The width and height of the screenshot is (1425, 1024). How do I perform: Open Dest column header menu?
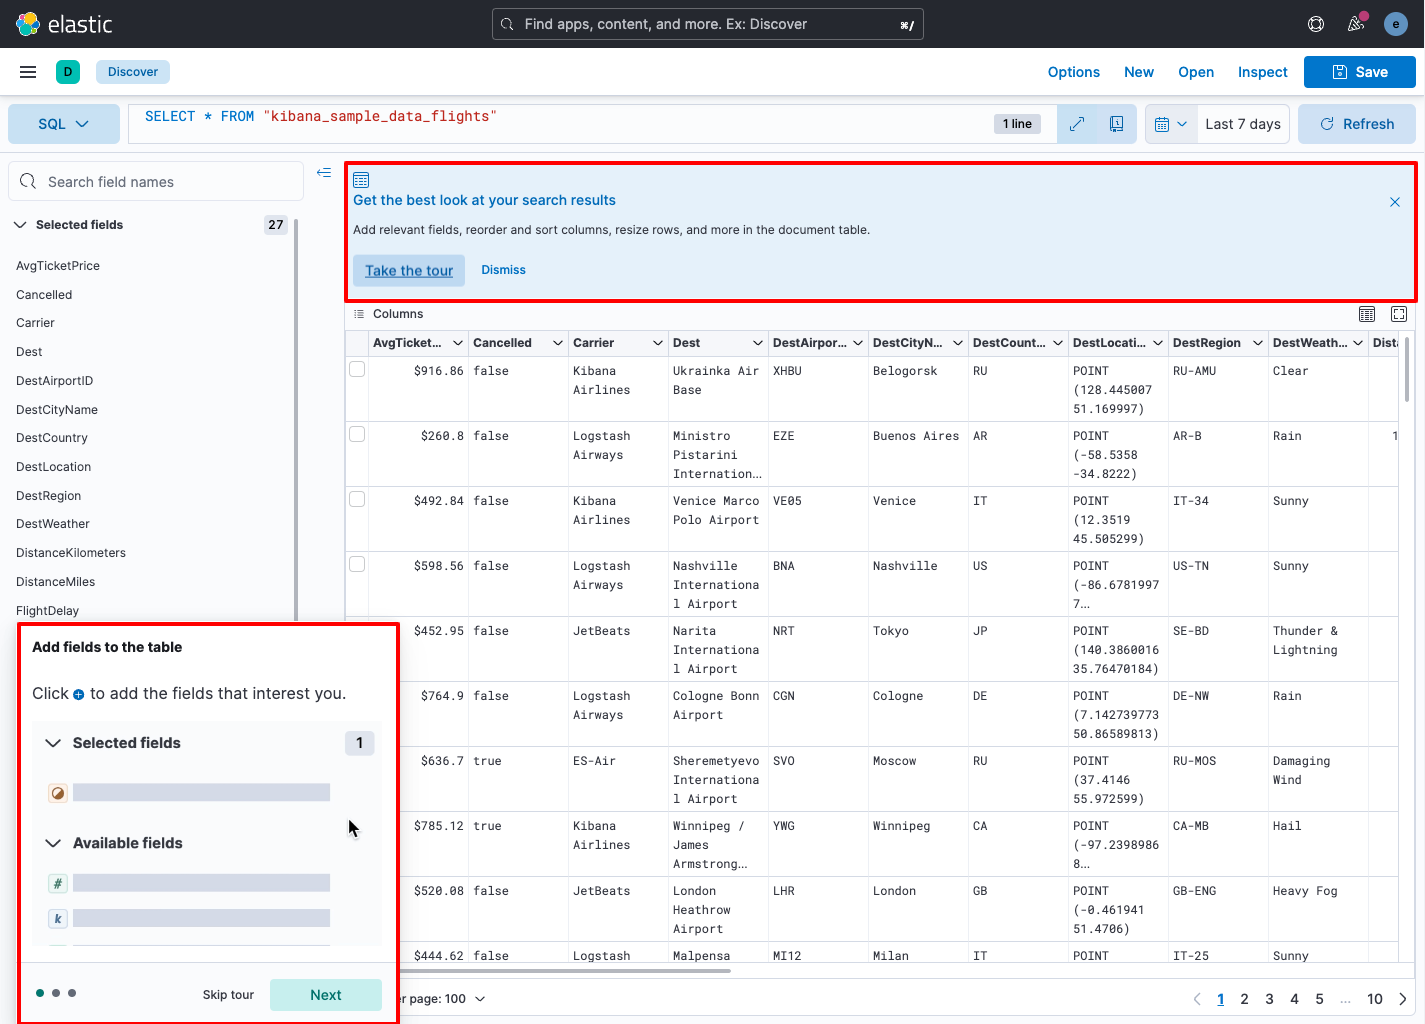coord(758,343)
